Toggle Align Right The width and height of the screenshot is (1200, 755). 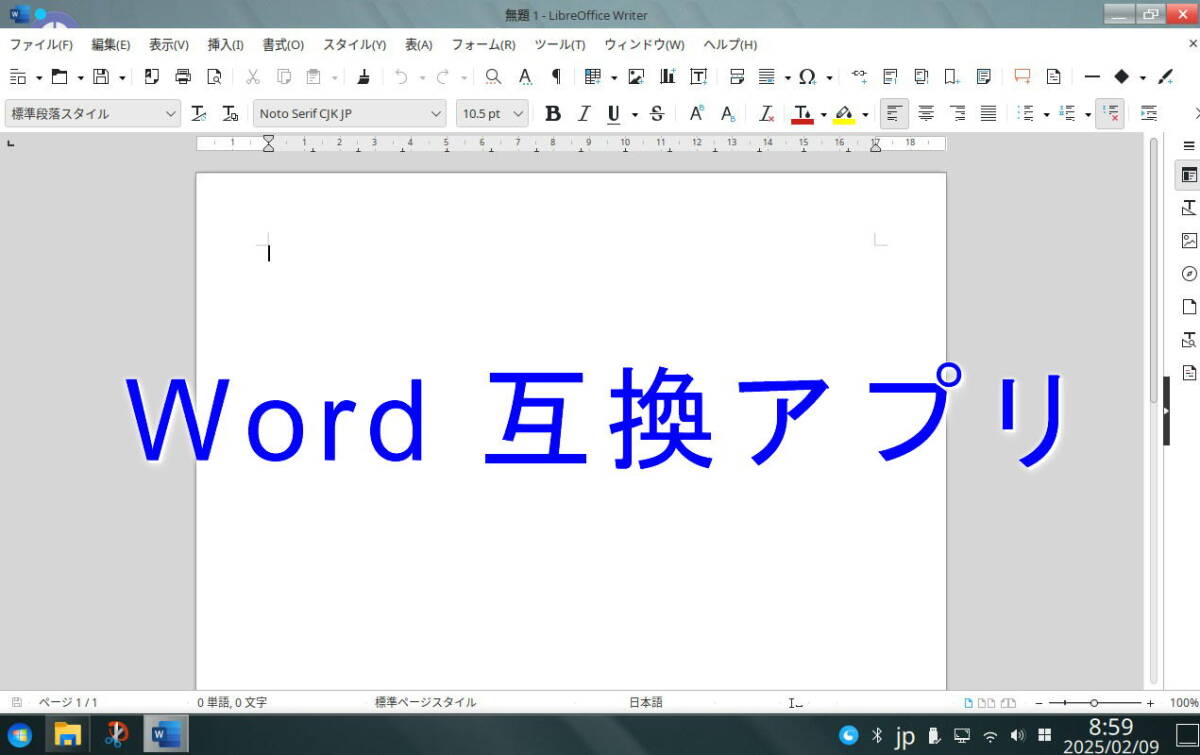957,113
